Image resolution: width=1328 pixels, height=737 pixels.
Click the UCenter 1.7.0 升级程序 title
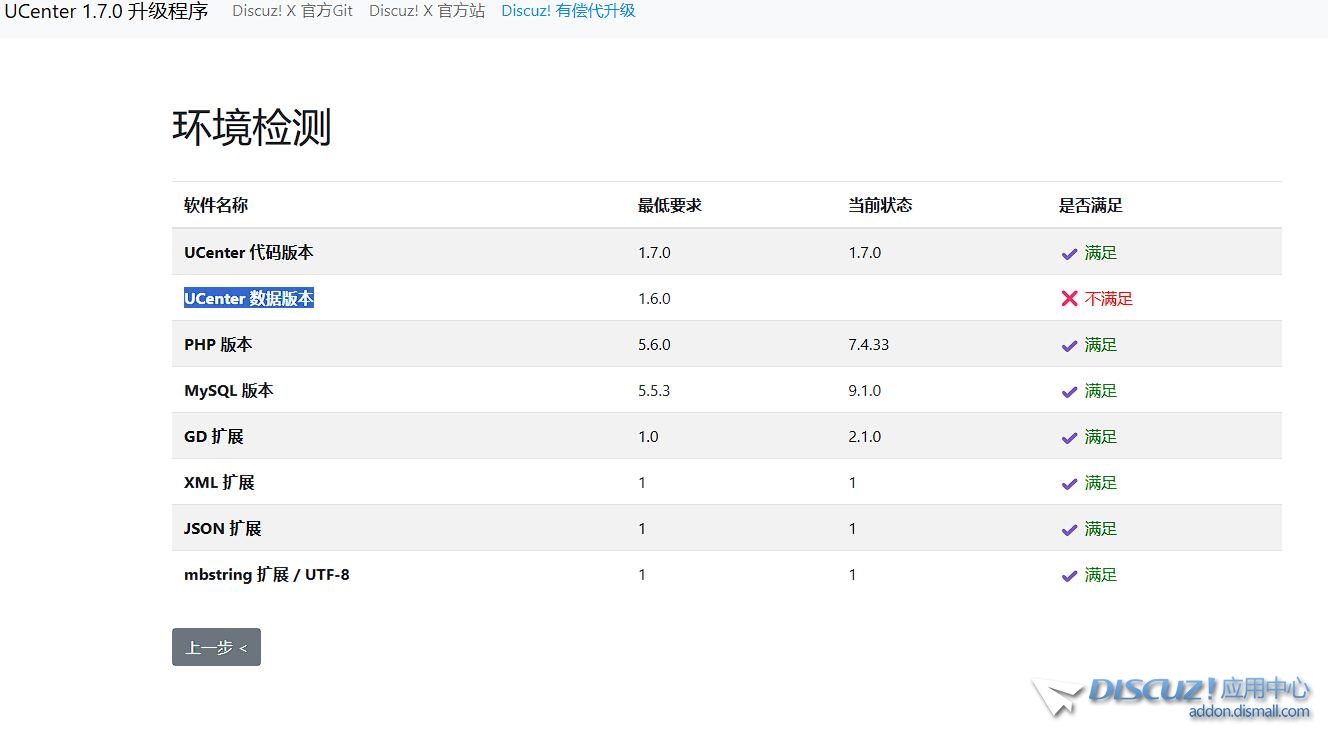[x=106, y=12]
